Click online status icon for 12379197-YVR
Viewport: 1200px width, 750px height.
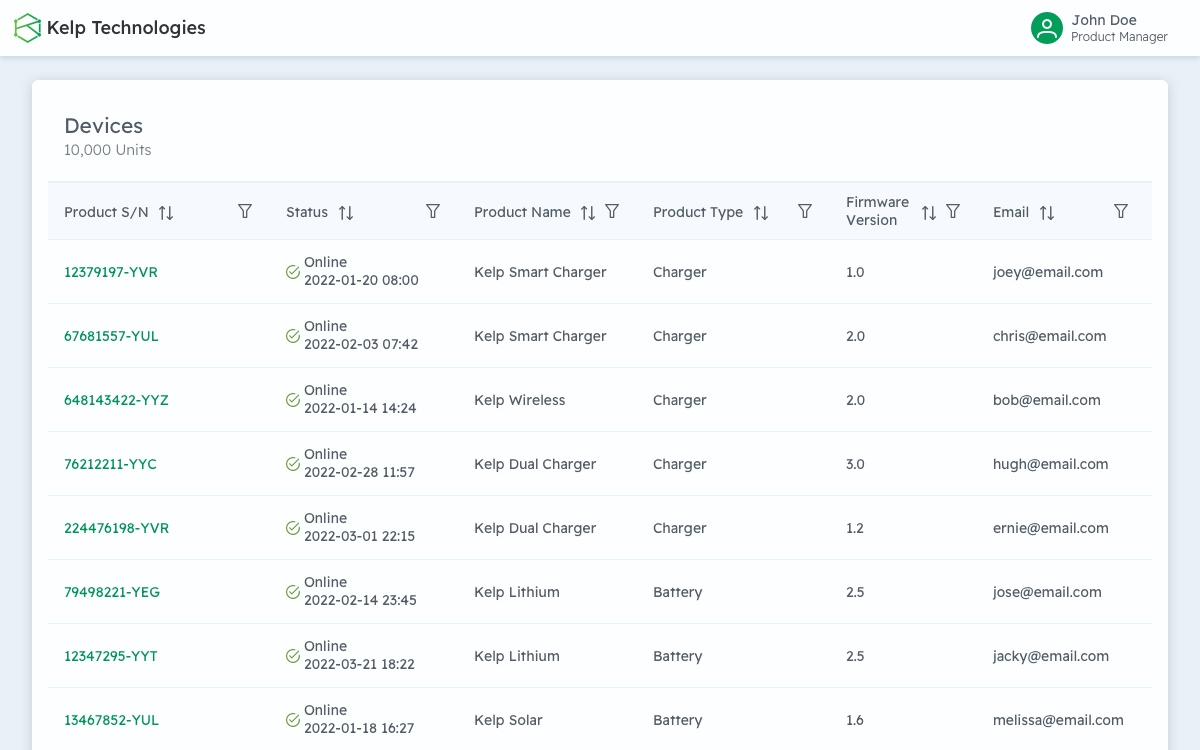click(293, 272)
